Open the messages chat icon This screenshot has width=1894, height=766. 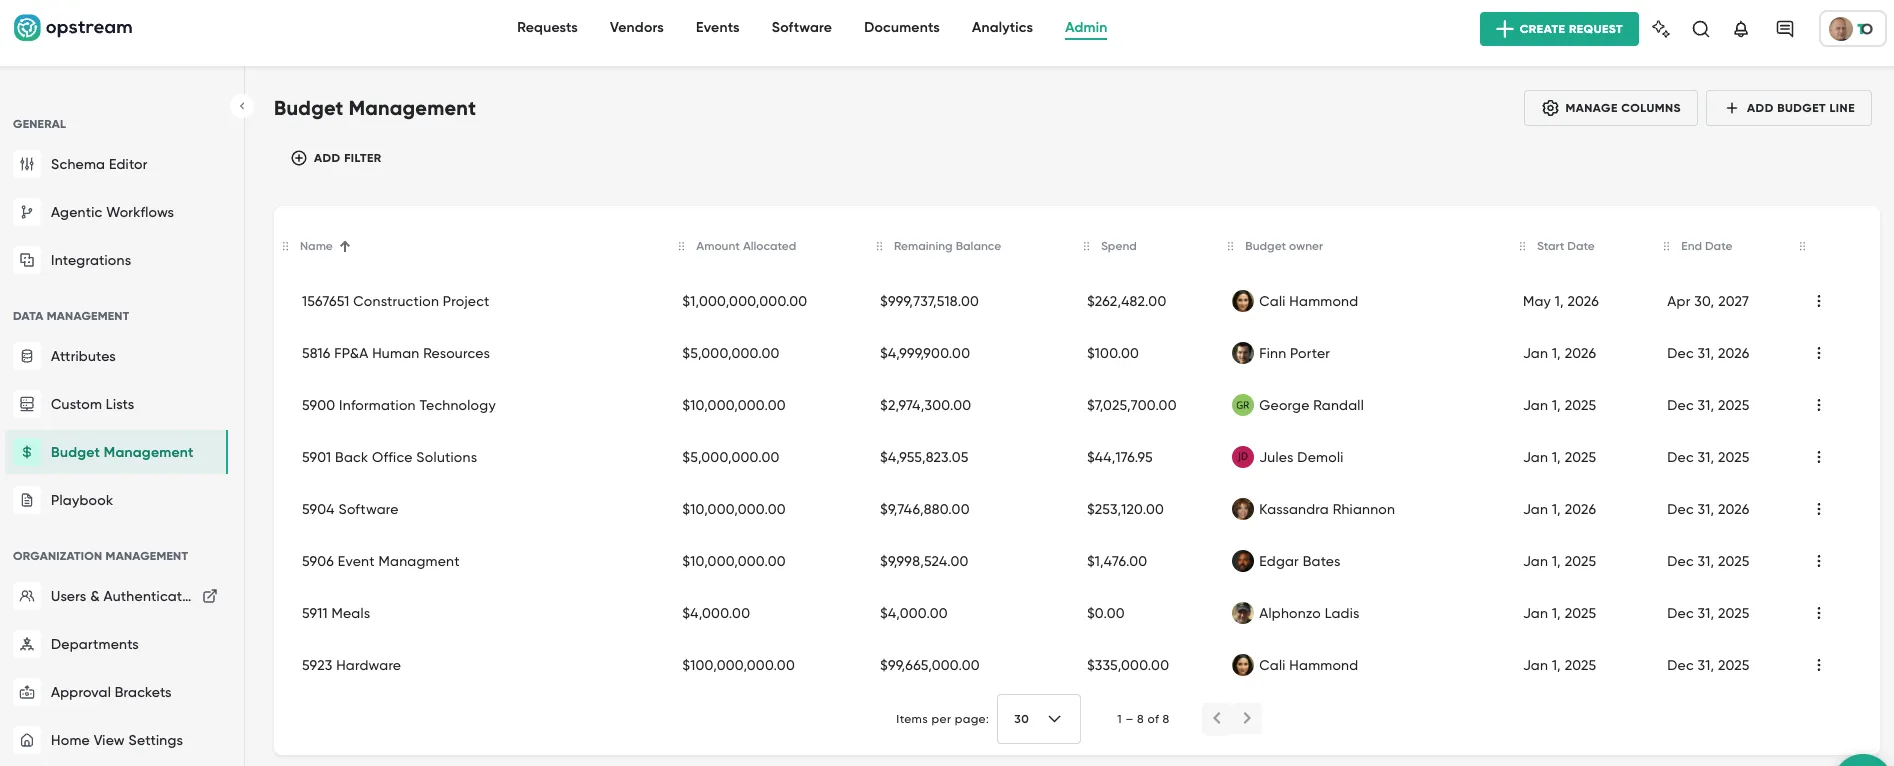pos(1785,29)
